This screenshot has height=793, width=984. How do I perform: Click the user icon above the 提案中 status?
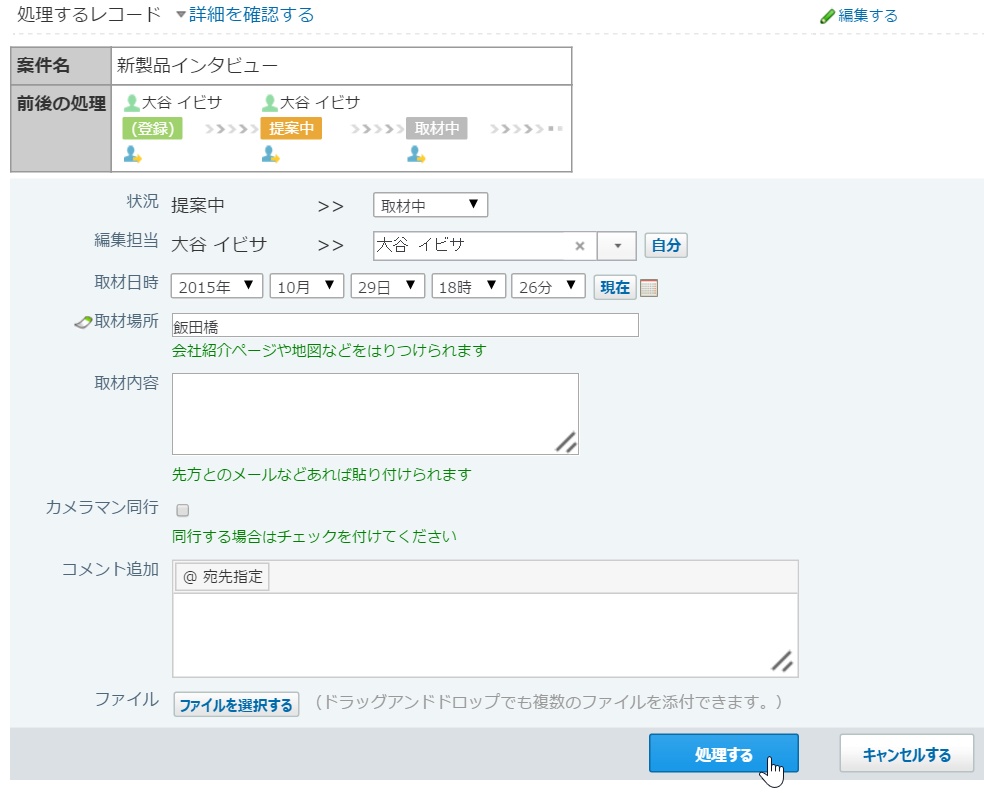[269, 102]
